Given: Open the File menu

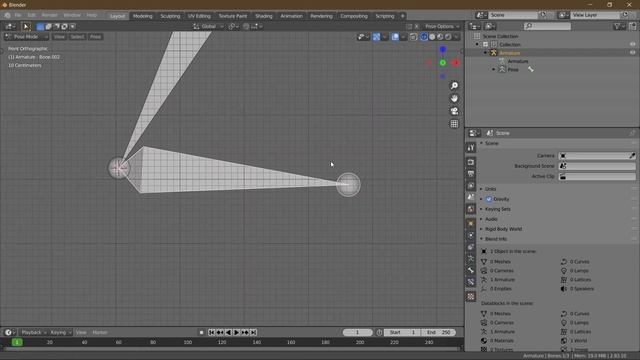Looking at the screenshot, I should 18,15.
